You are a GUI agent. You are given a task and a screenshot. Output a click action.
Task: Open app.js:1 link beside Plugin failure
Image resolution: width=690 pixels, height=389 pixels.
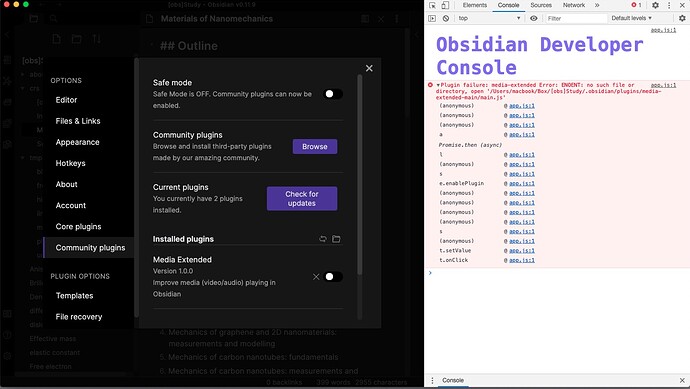click(664, 85)
